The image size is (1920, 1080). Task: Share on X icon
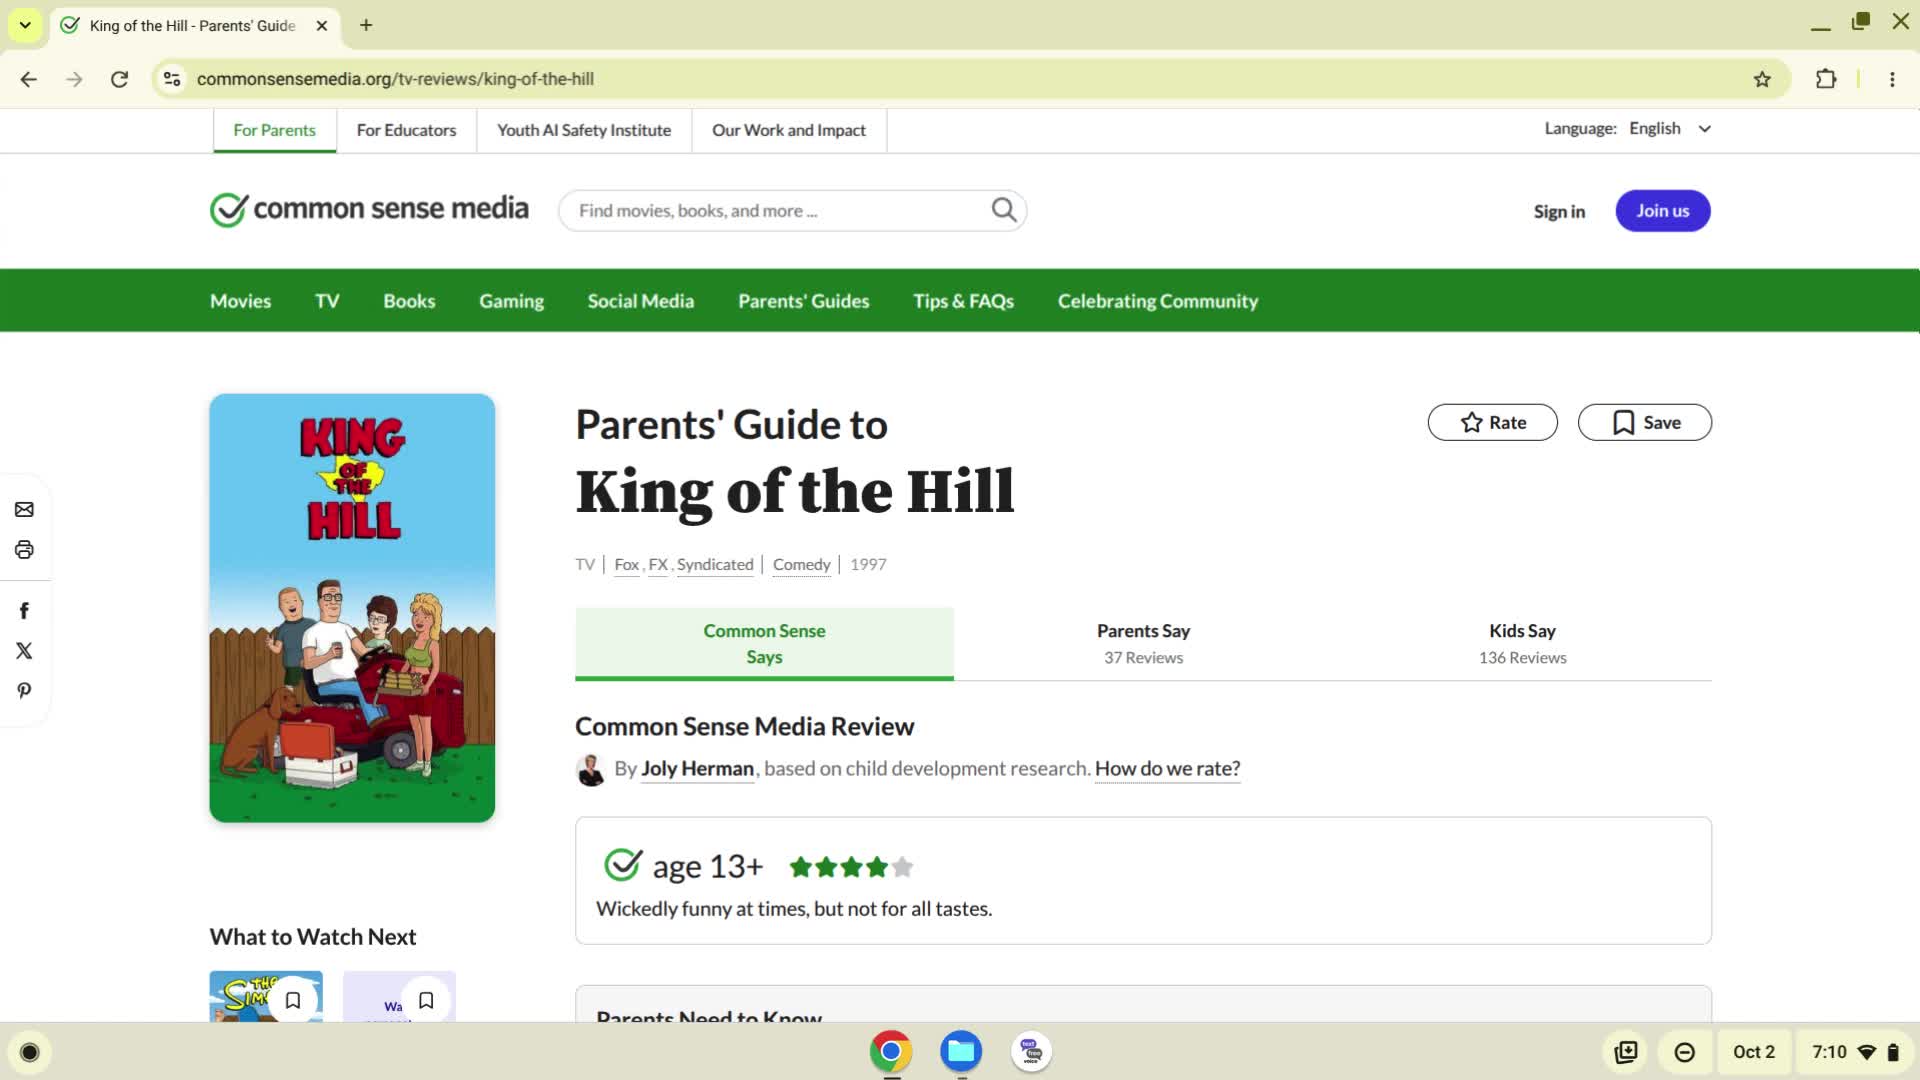24,651
